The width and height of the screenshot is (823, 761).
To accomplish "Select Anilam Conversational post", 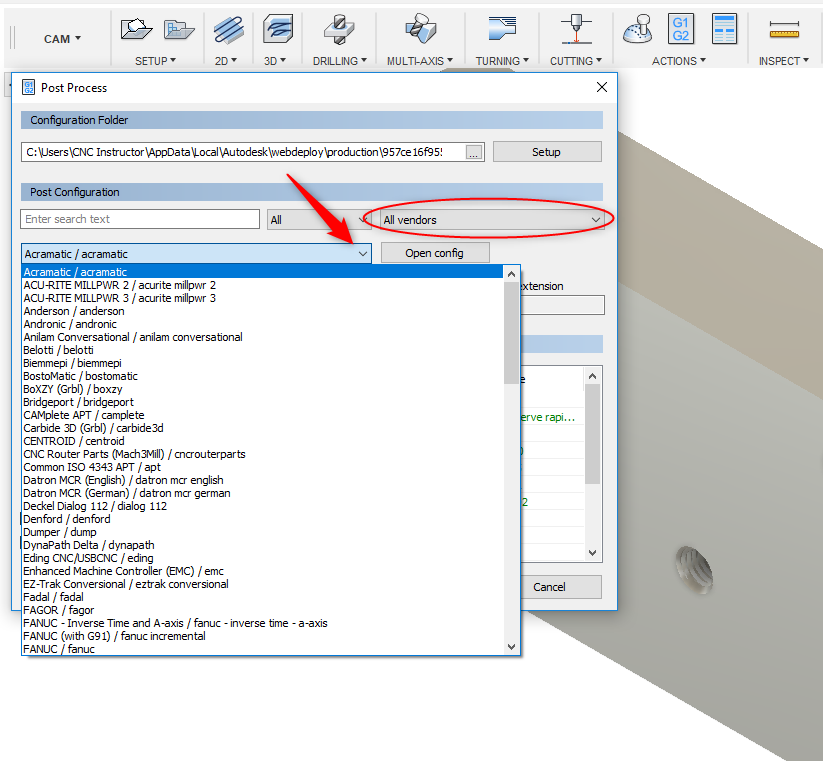I will [262, 337].
